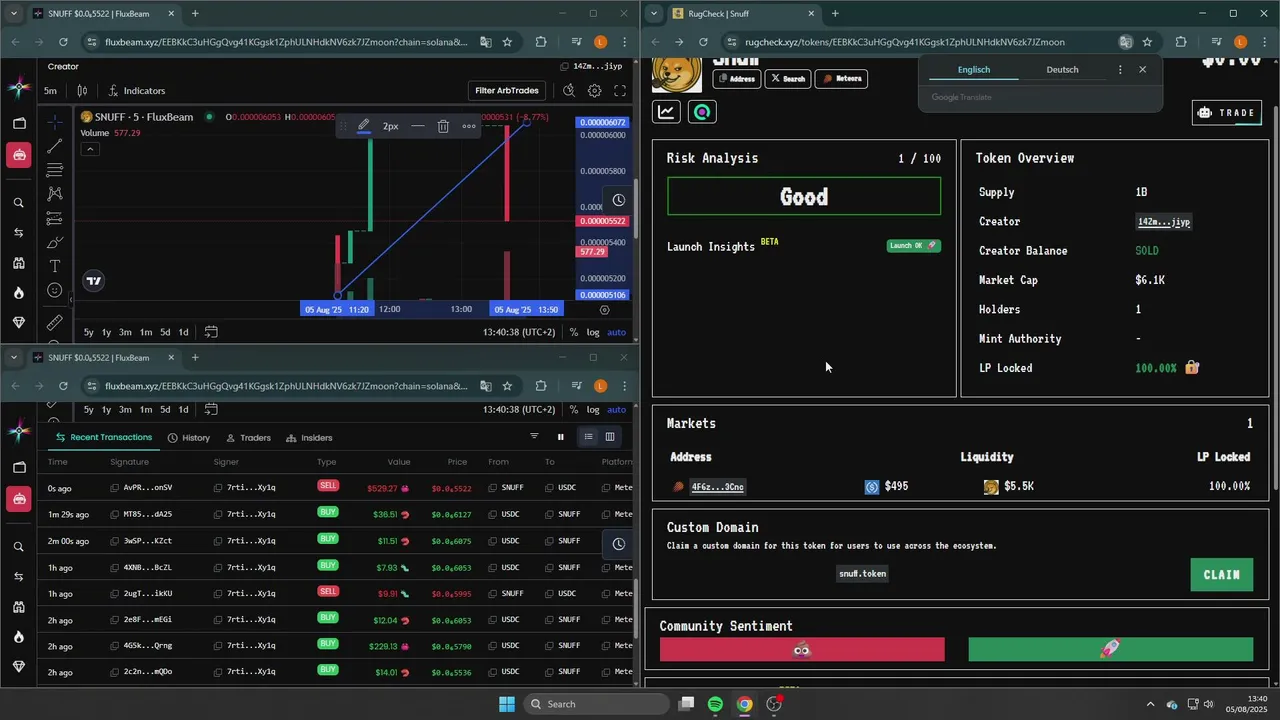The height and width of the screenshot is (720, 1280).
Task: Open search in lower FluxBeam sidebar
Action: [19, 547]
